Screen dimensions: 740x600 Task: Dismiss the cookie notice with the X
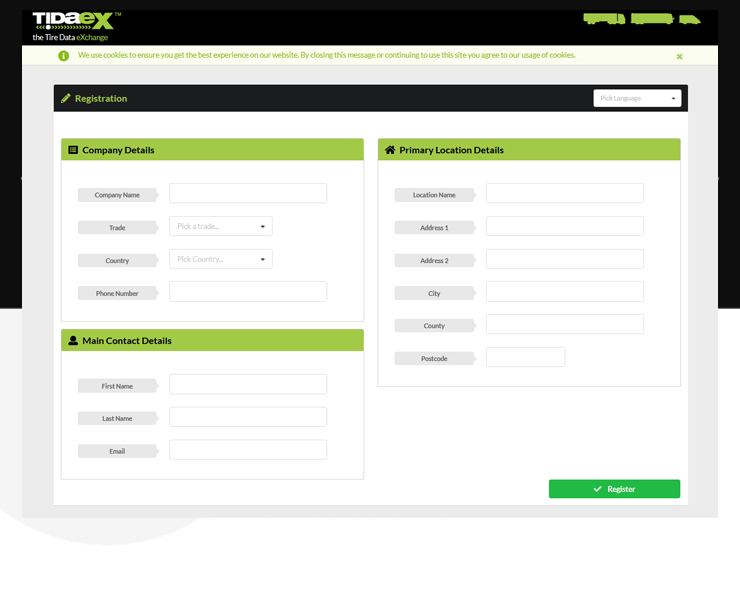(x=679, y=56)
